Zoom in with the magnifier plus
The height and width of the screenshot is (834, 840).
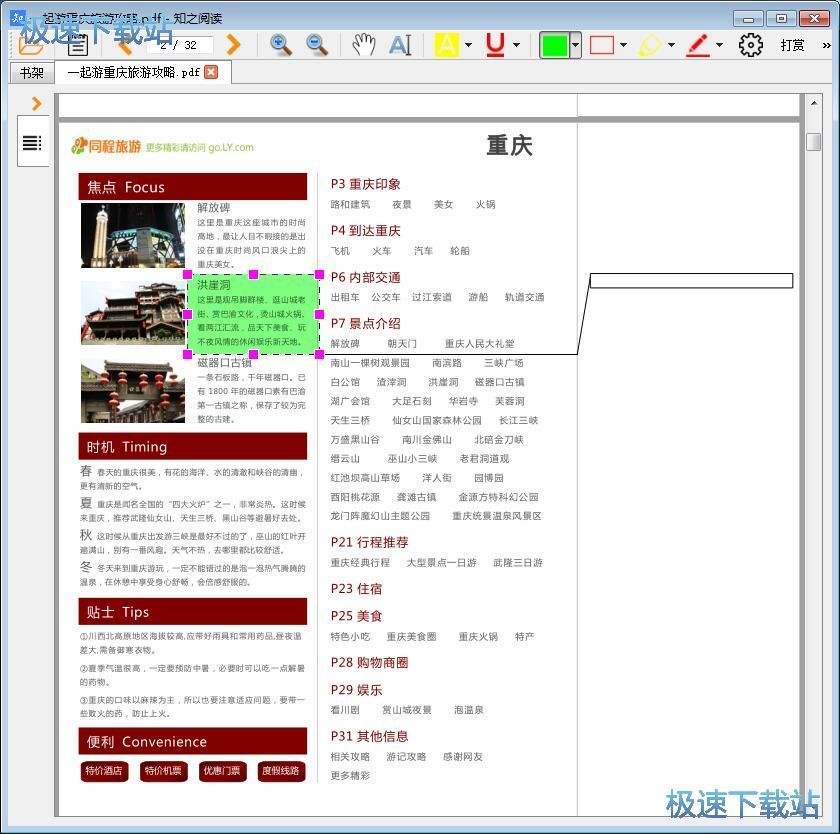pyautogui.click(x=281, y=45)
